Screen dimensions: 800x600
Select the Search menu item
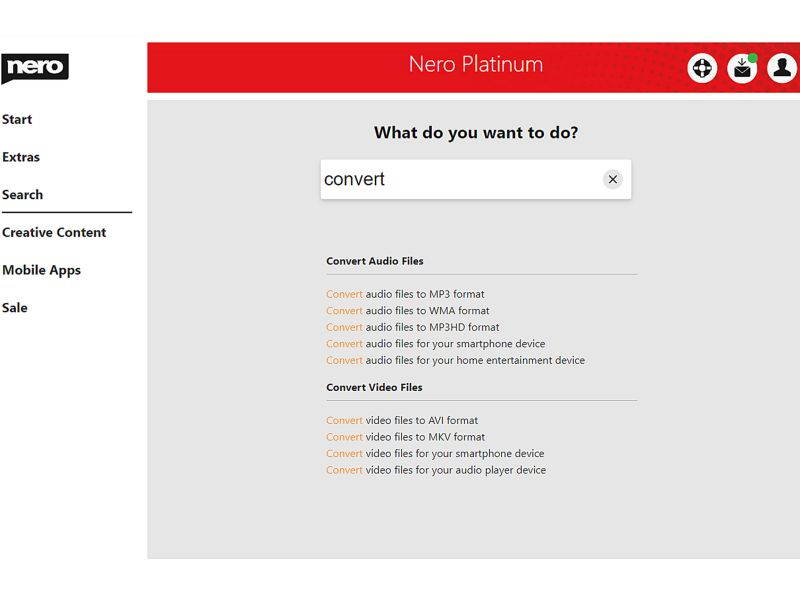[x=22, y=194]
